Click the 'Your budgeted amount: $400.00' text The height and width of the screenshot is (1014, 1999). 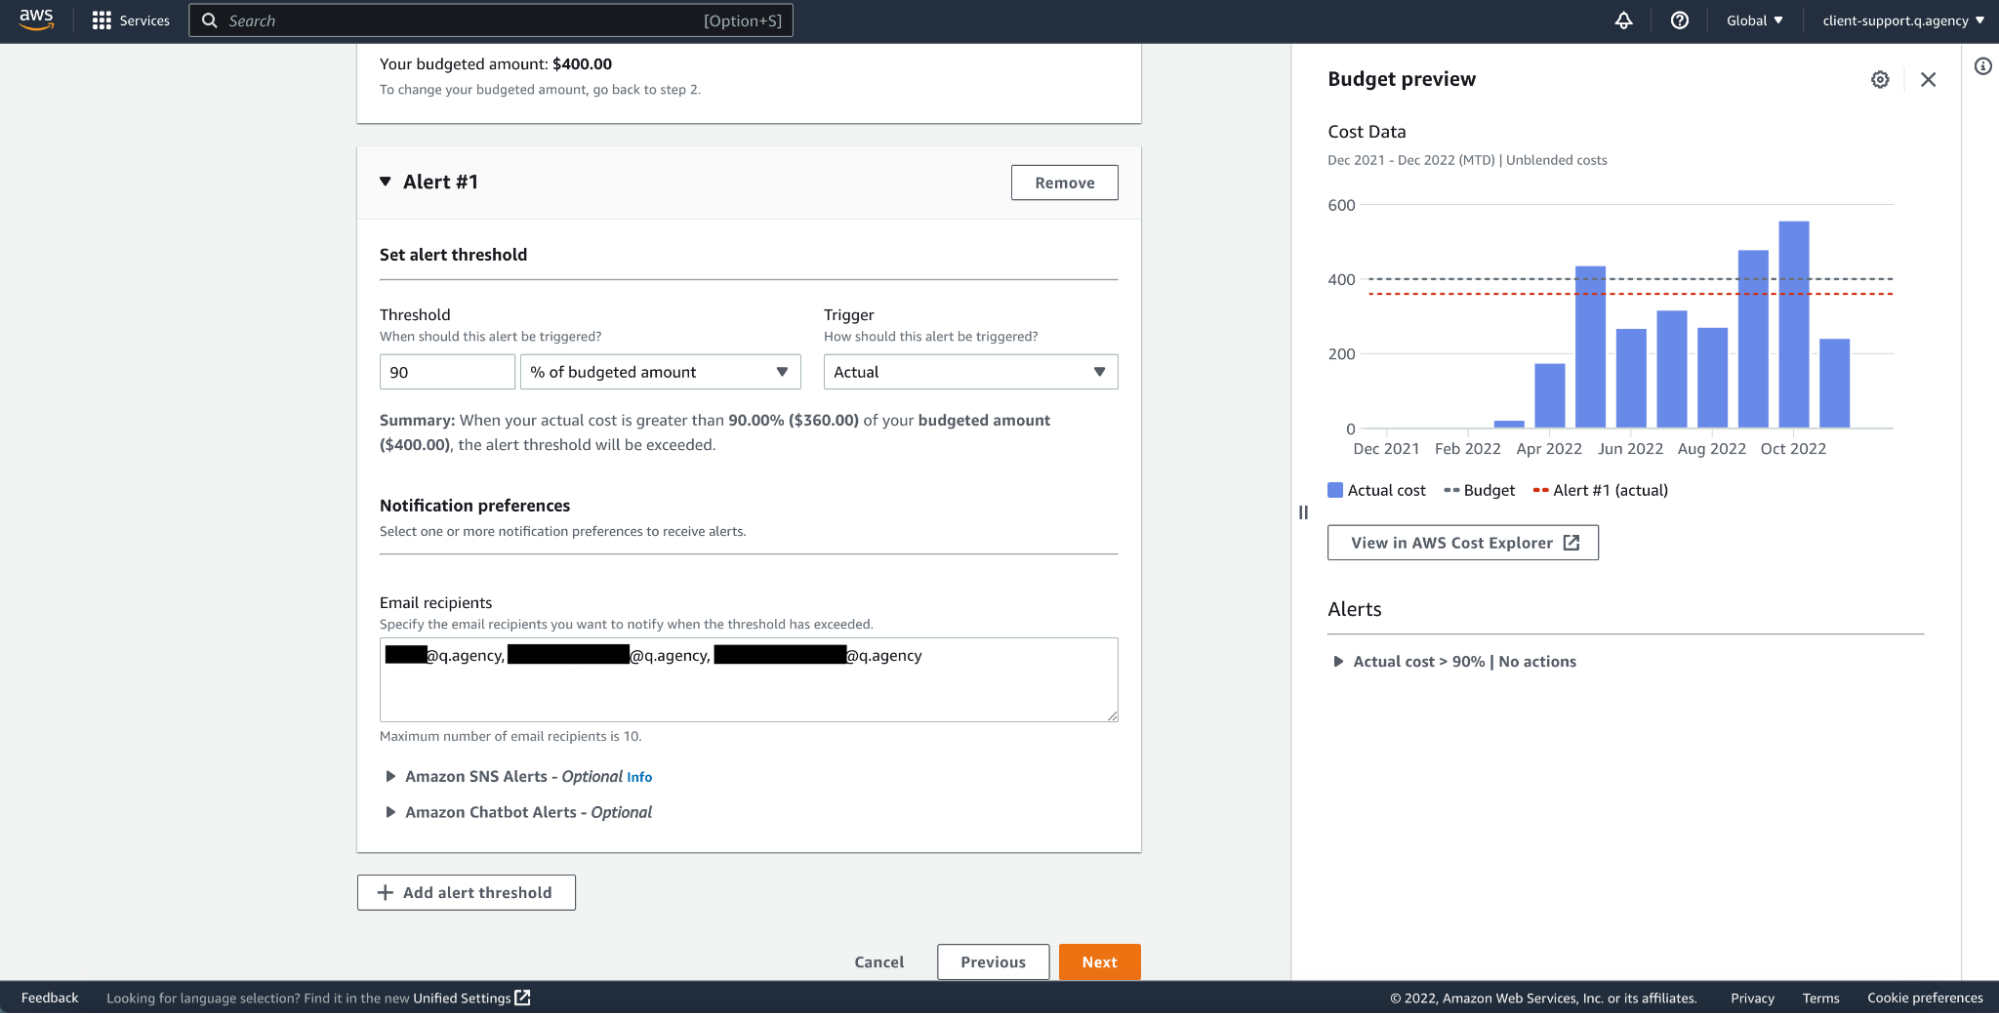coord(496,64)
